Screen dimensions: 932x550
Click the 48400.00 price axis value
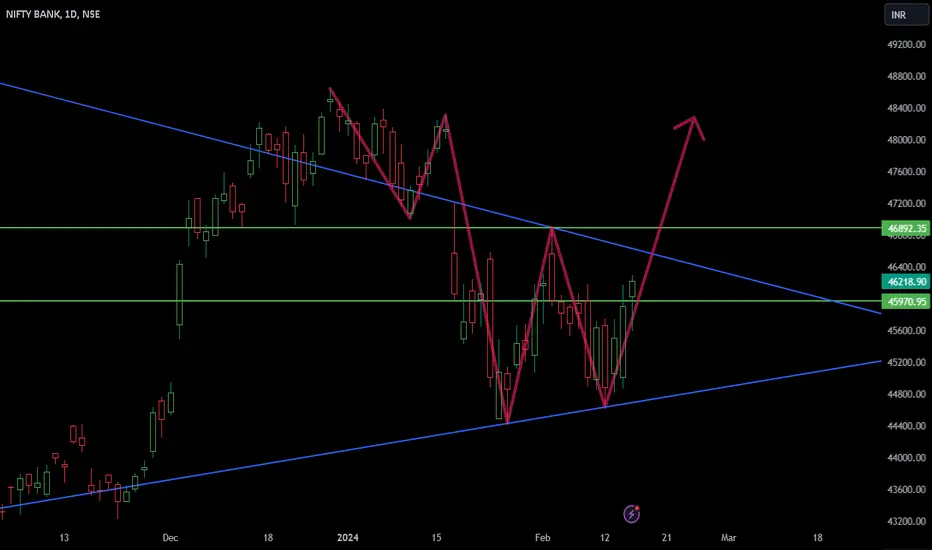906,108
